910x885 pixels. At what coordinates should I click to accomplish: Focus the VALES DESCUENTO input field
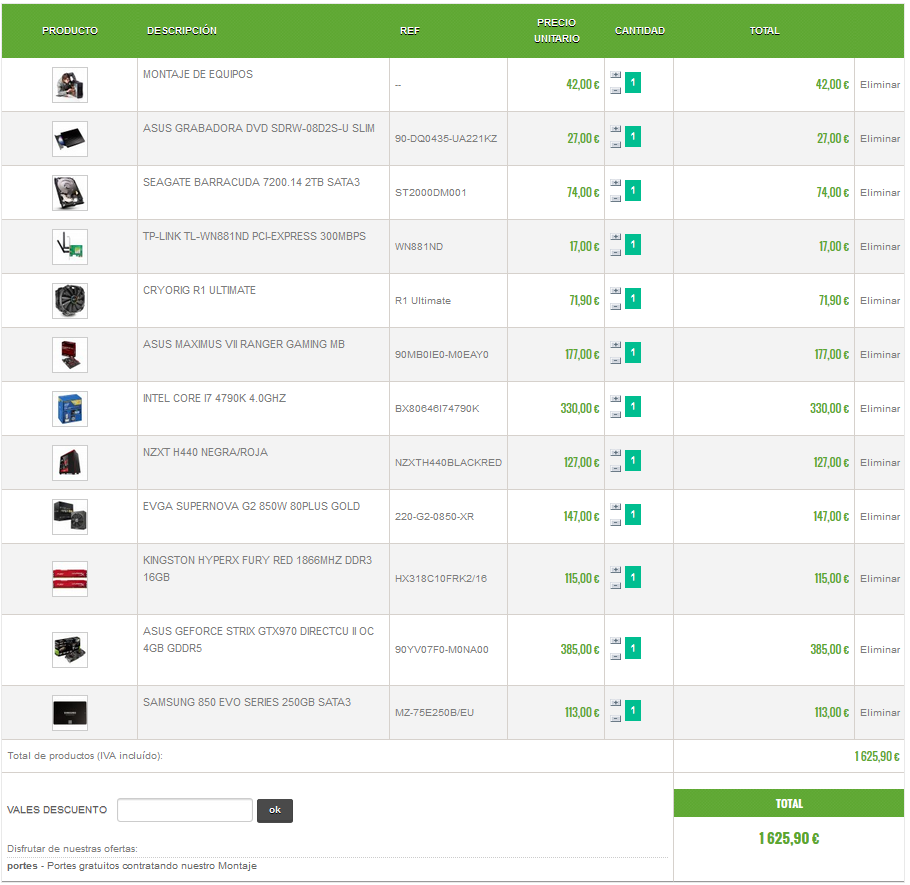185,810
